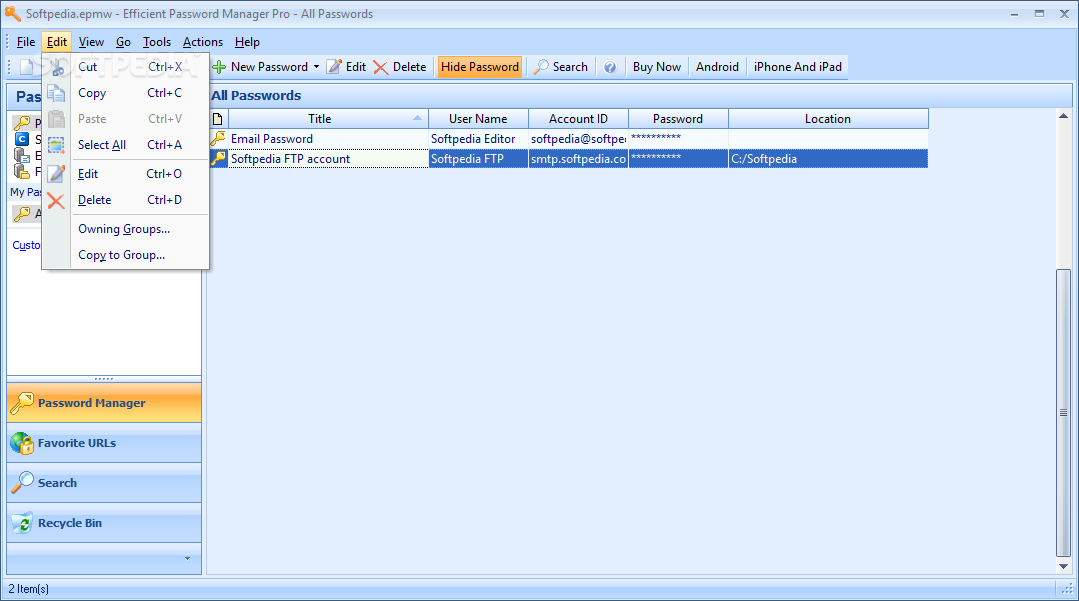The height and width of the screenshot is (601, 1079).
Task: Expand the navigation pane options chevron
Action: click(x=187, y=558)
